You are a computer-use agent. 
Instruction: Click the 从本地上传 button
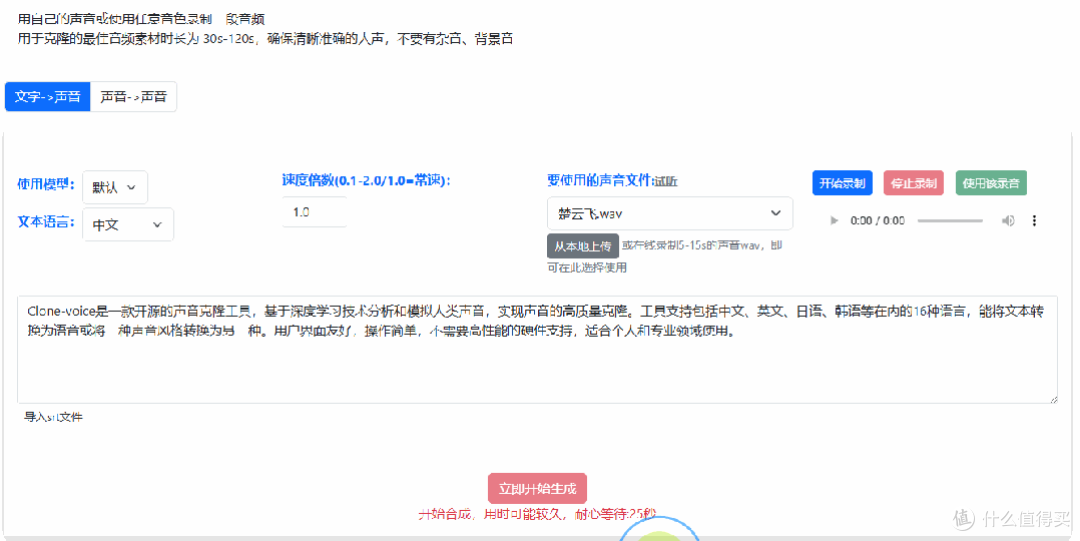pos(583,246)
